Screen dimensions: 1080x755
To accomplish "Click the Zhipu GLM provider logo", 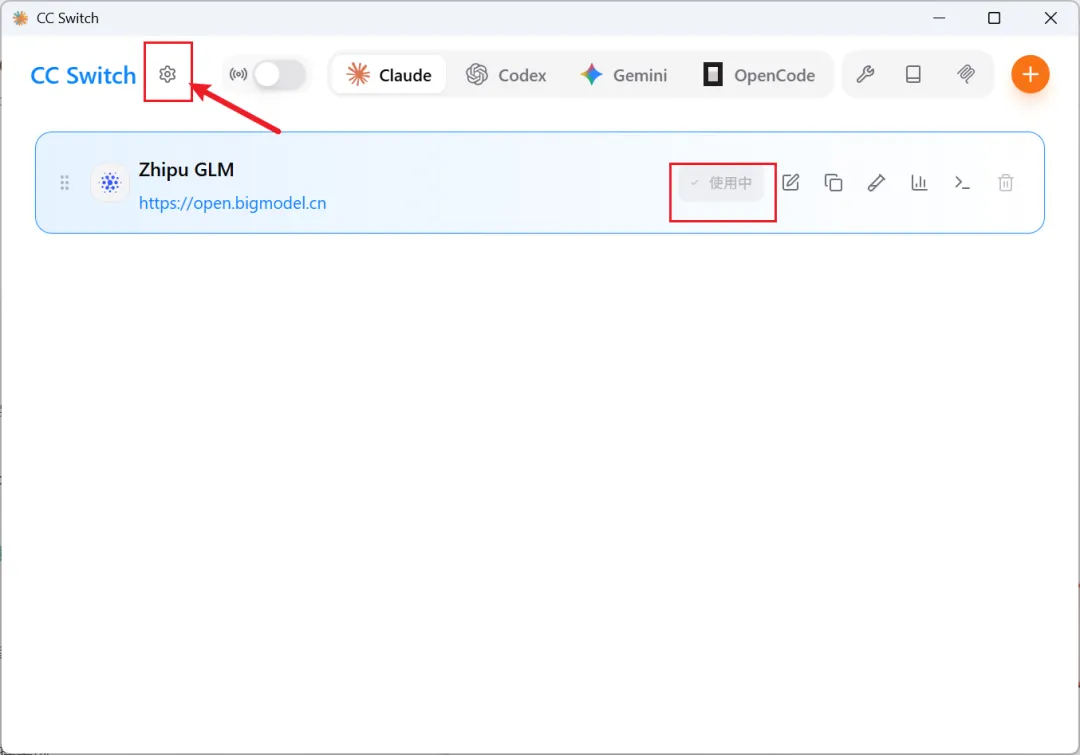I will (x=110, y=183).
